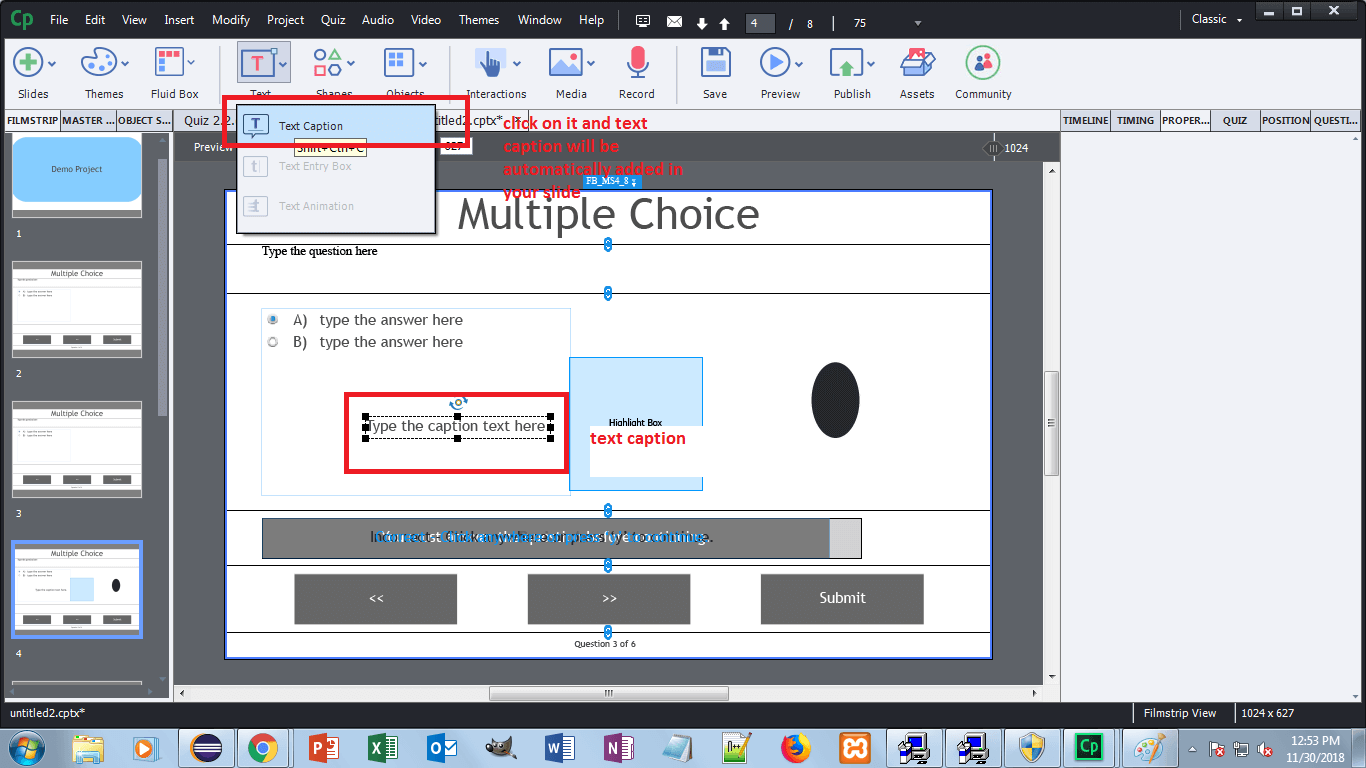Open XAMPP from taskbar
Image resolution: width=1366 pixels, height=768 pixels.
(854, 747)
